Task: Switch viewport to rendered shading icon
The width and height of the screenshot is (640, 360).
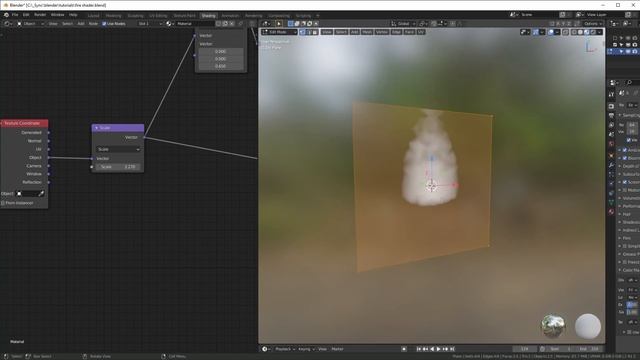Action: 593,32
